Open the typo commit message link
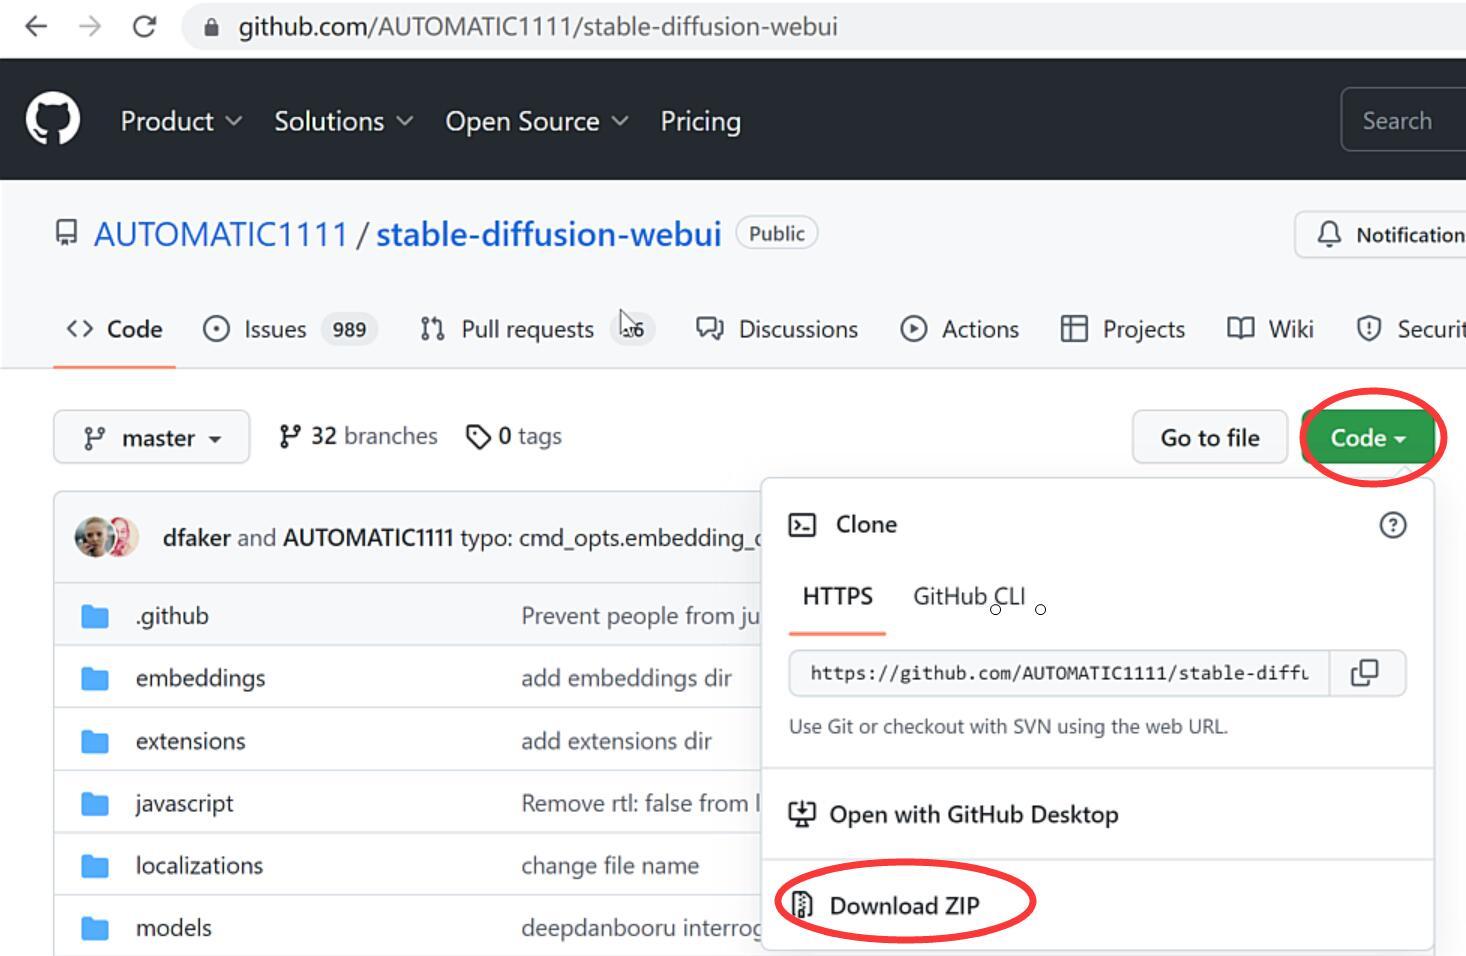Screen dimensions: 1466x956 click(x=611, y=537)
